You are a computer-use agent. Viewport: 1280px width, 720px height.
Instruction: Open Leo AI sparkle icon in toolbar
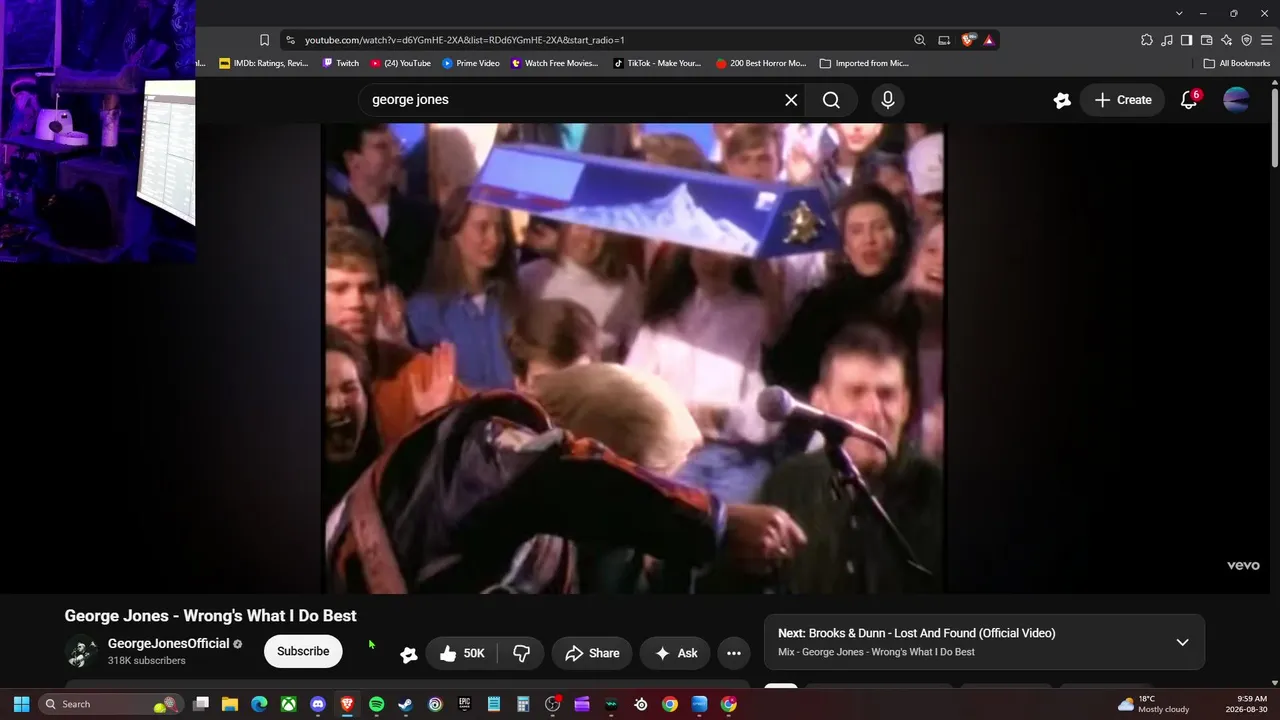click(1226, 40)
